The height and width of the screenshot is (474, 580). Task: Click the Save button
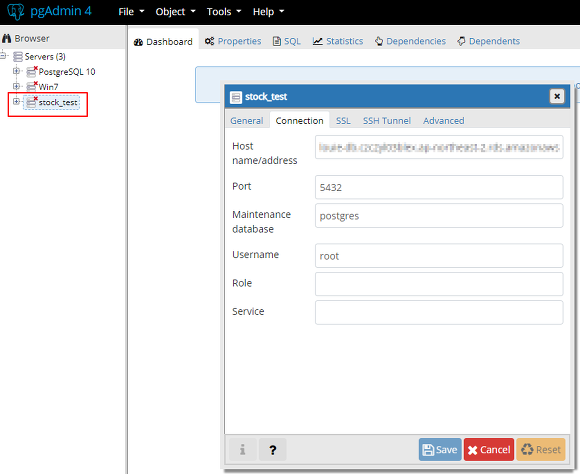pos(440,450)
